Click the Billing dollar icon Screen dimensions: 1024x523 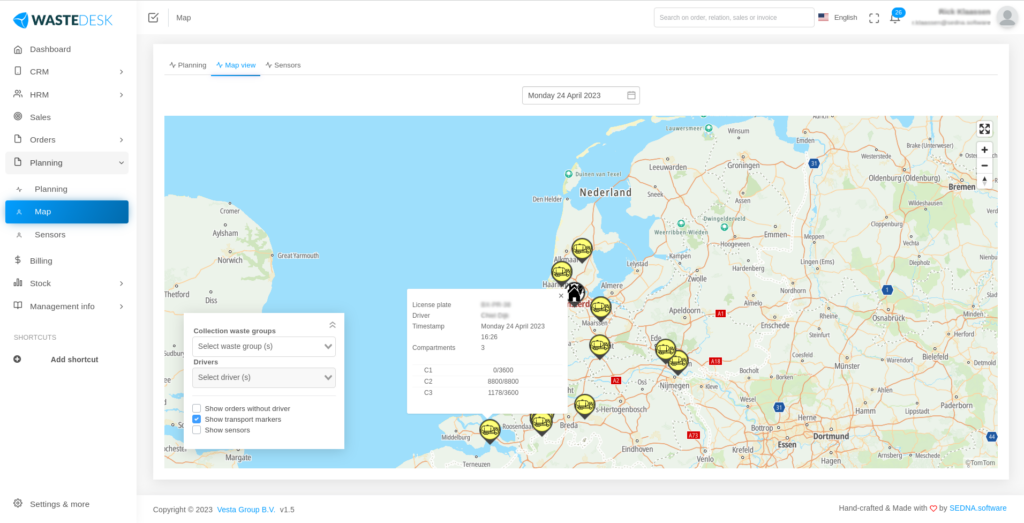[x=18, y=260]
